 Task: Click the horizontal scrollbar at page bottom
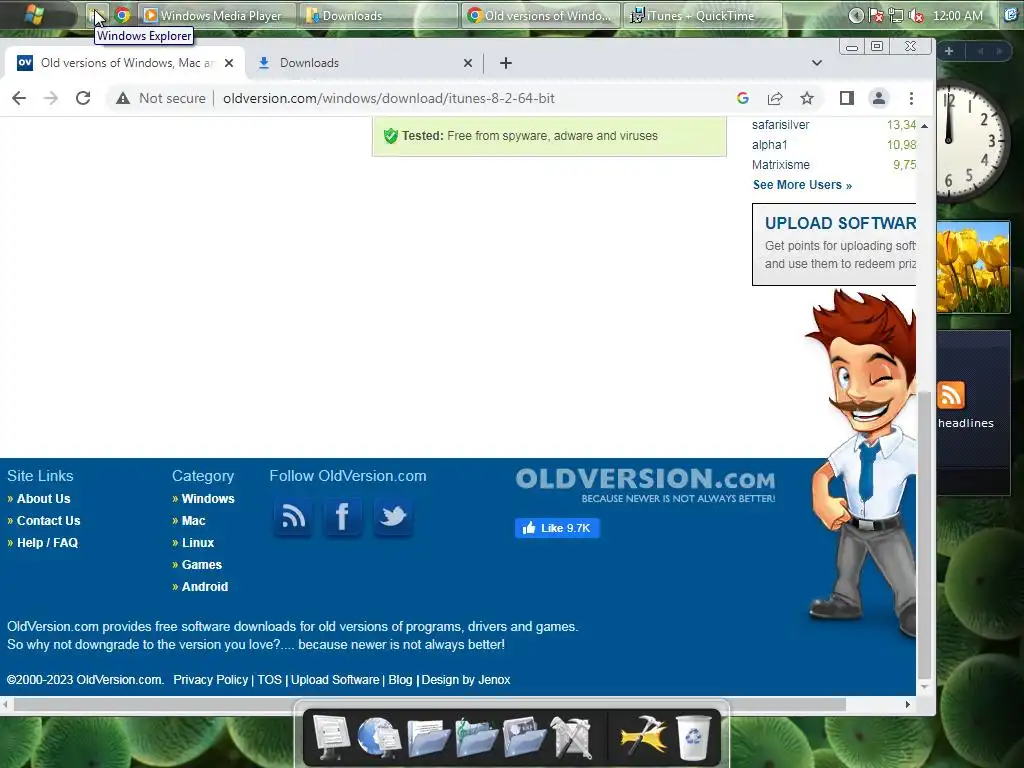(x=430, y=705)
